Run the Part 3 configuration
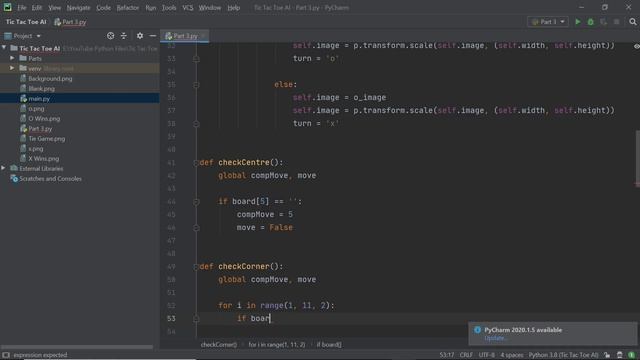Viewport: 640px width, 360px height. pyautogui.click(x=578, y=22)
